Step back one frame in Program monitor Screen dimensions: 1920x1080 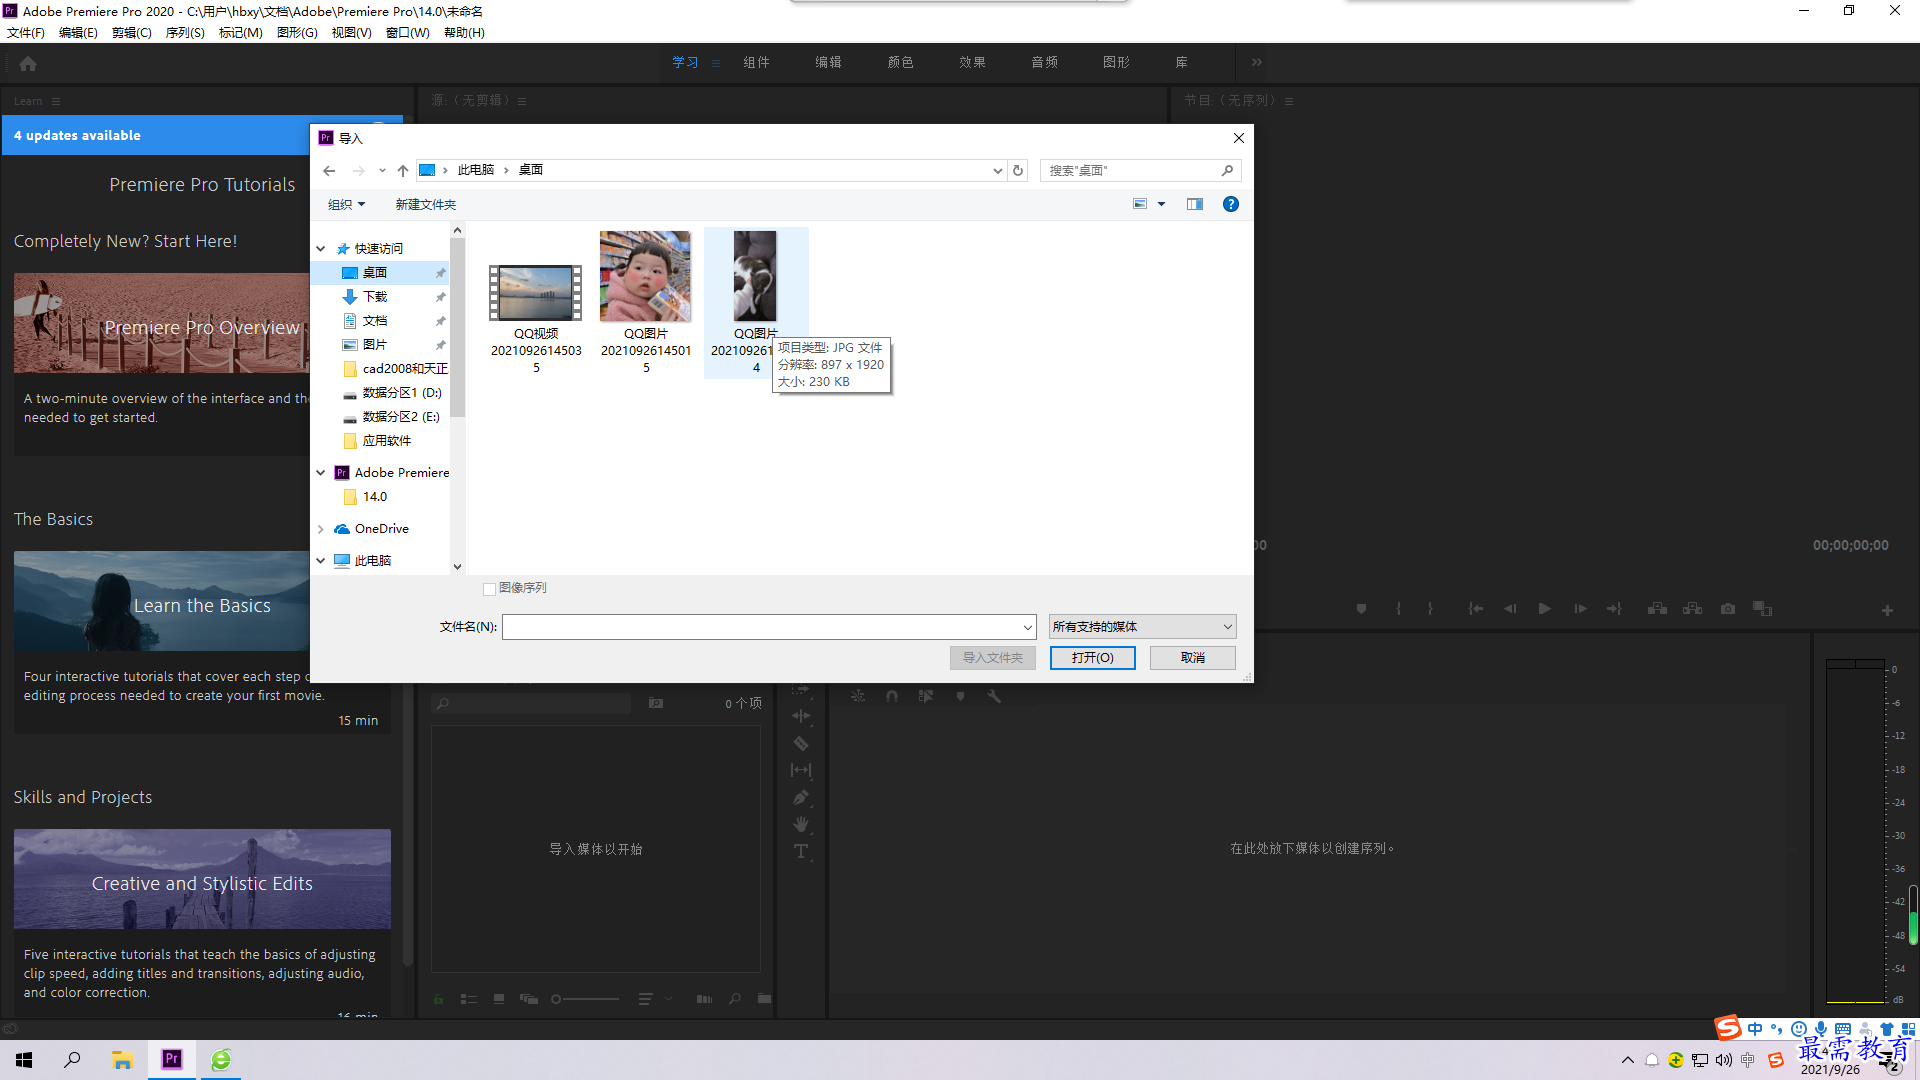[1510, 608]
